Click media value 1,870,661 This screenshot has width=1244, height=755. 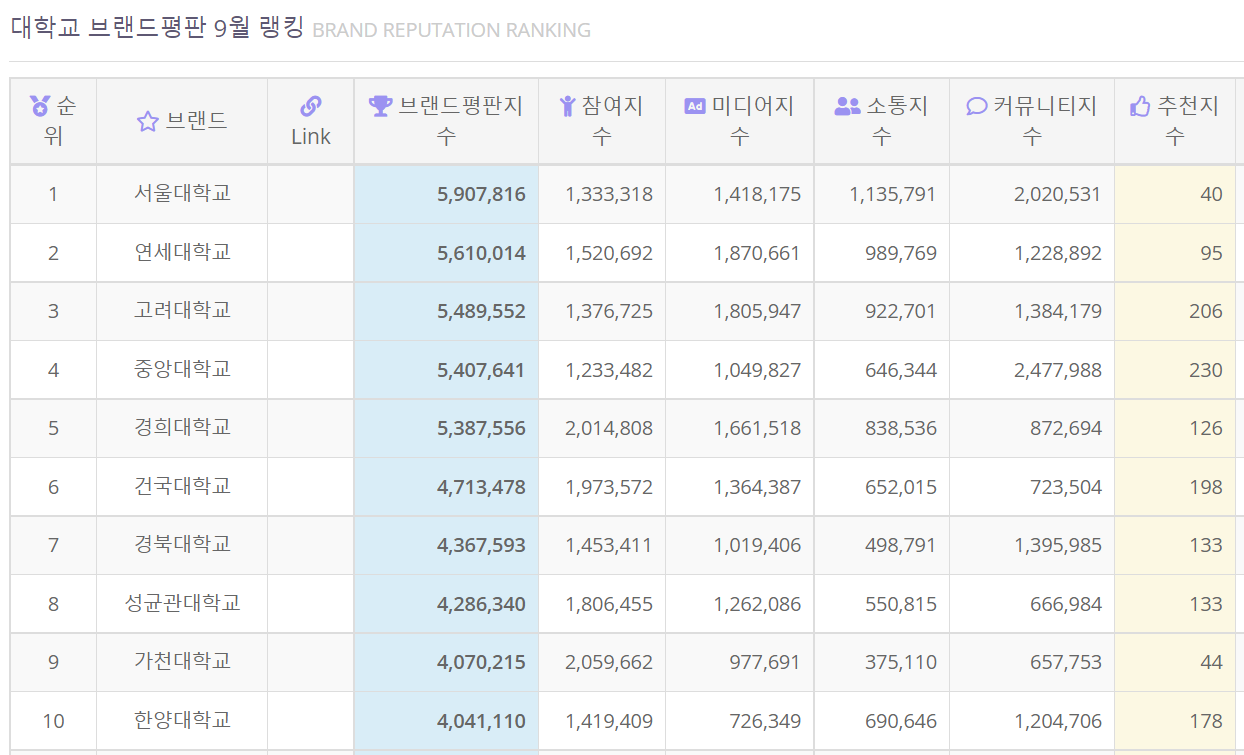(757, 253)
